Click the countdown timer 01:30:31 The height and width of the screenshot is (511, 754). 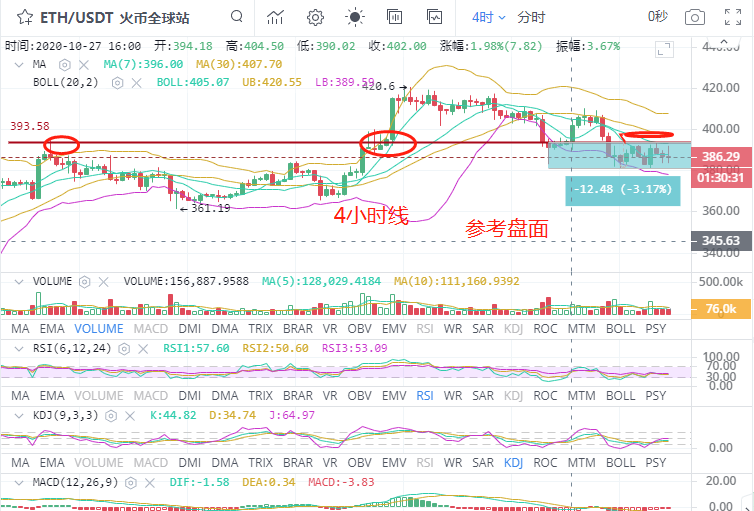(x=721, y=178)
